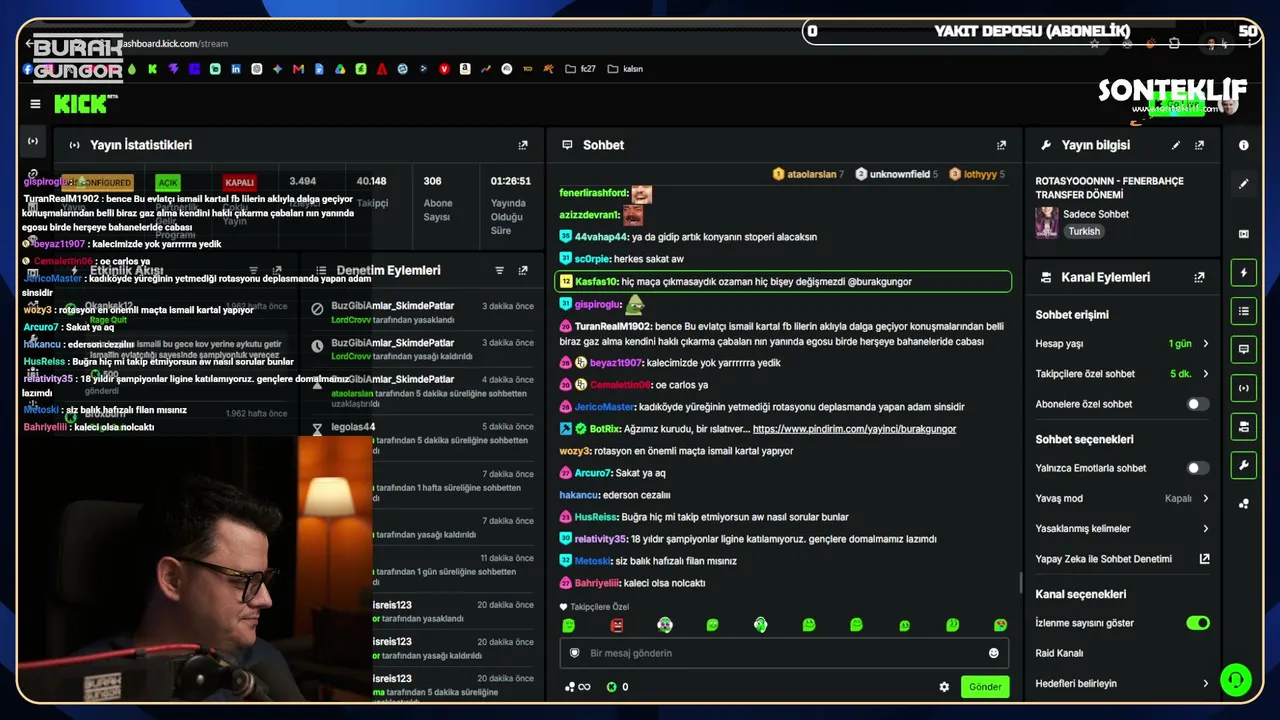Open the pindirim.com link in chat
The width and height of the screenshot is (1280, 720).
tap(854, 429)
